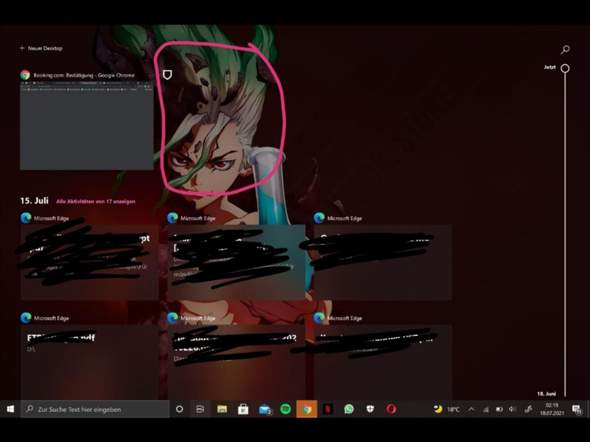Focus the Zur Suche Text hier eingeben box
590x442 pixels.
(x=95, y=409)
